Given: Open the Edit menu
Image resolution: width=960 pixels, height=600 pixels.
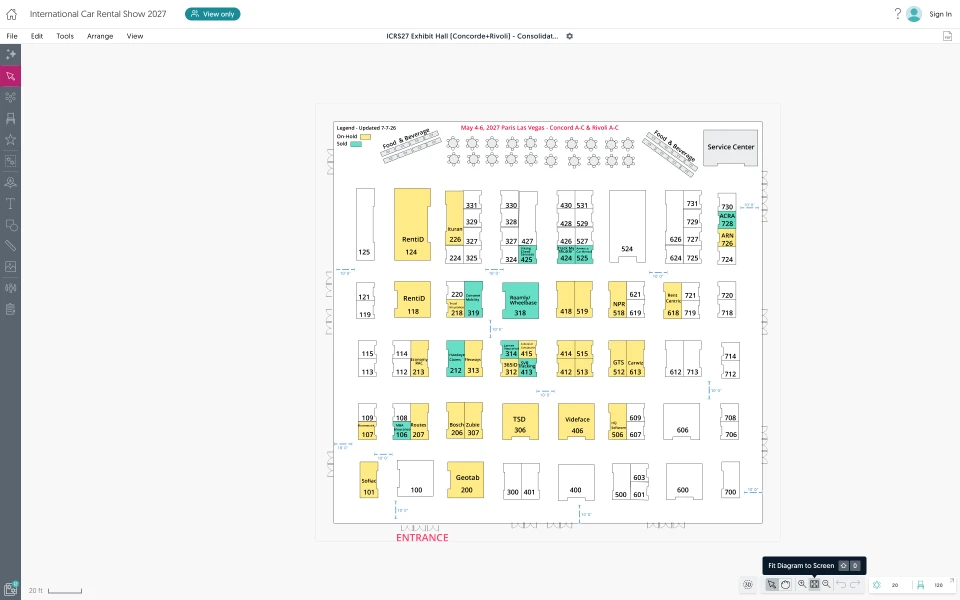Looking at the screenshot, I should (x=37, y=36).
